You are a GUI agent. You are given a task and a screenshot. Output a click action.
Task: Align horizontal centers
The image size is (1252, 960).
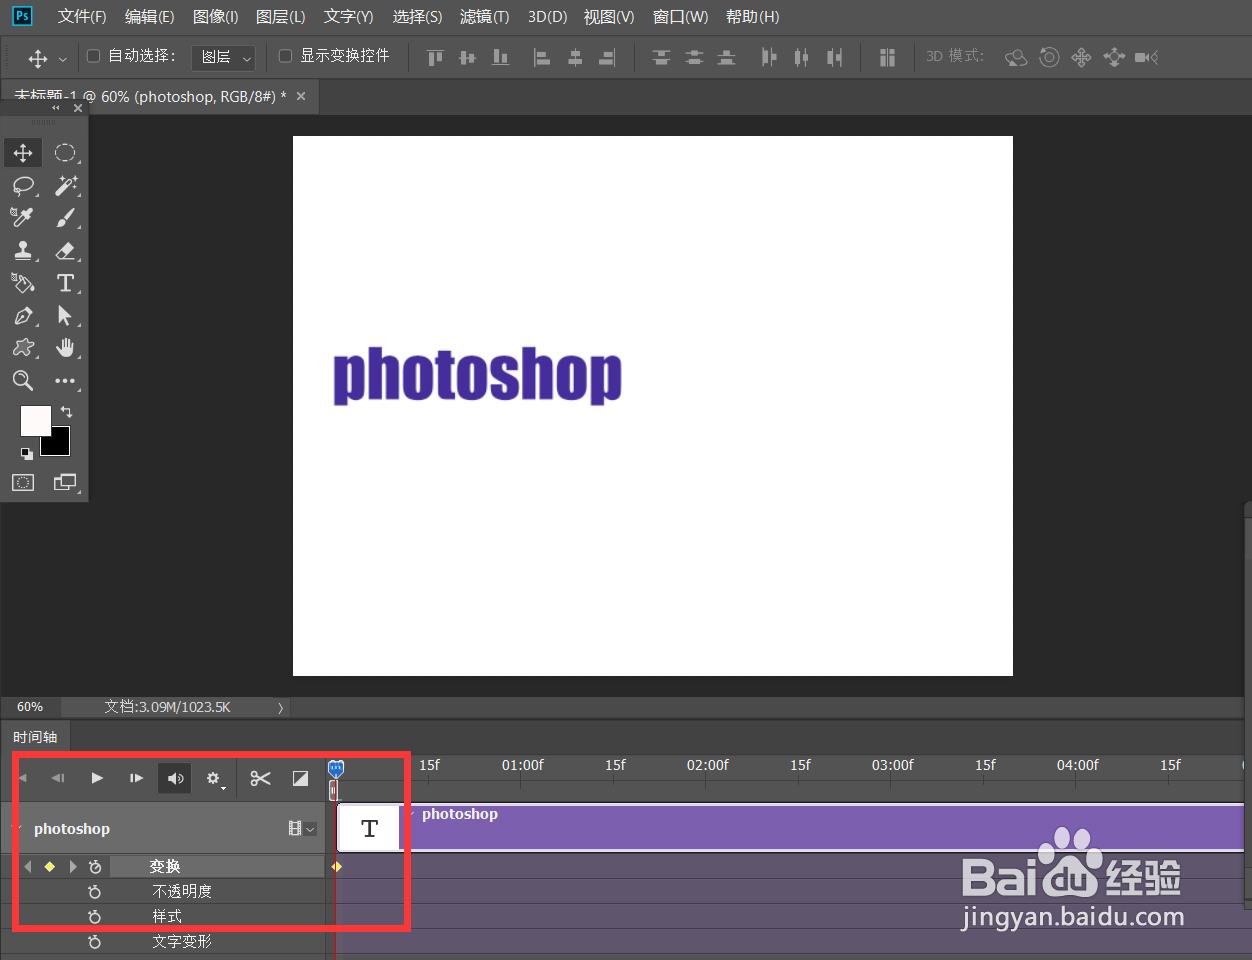coord(575,58)
